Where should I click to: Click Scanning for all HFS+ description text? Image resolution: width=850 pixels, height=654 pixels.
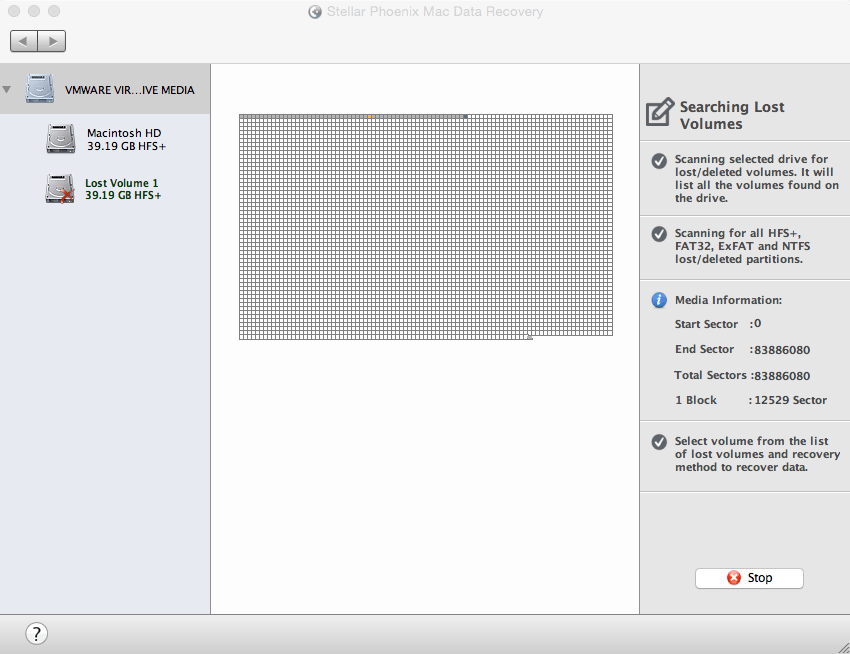(742, 246)
